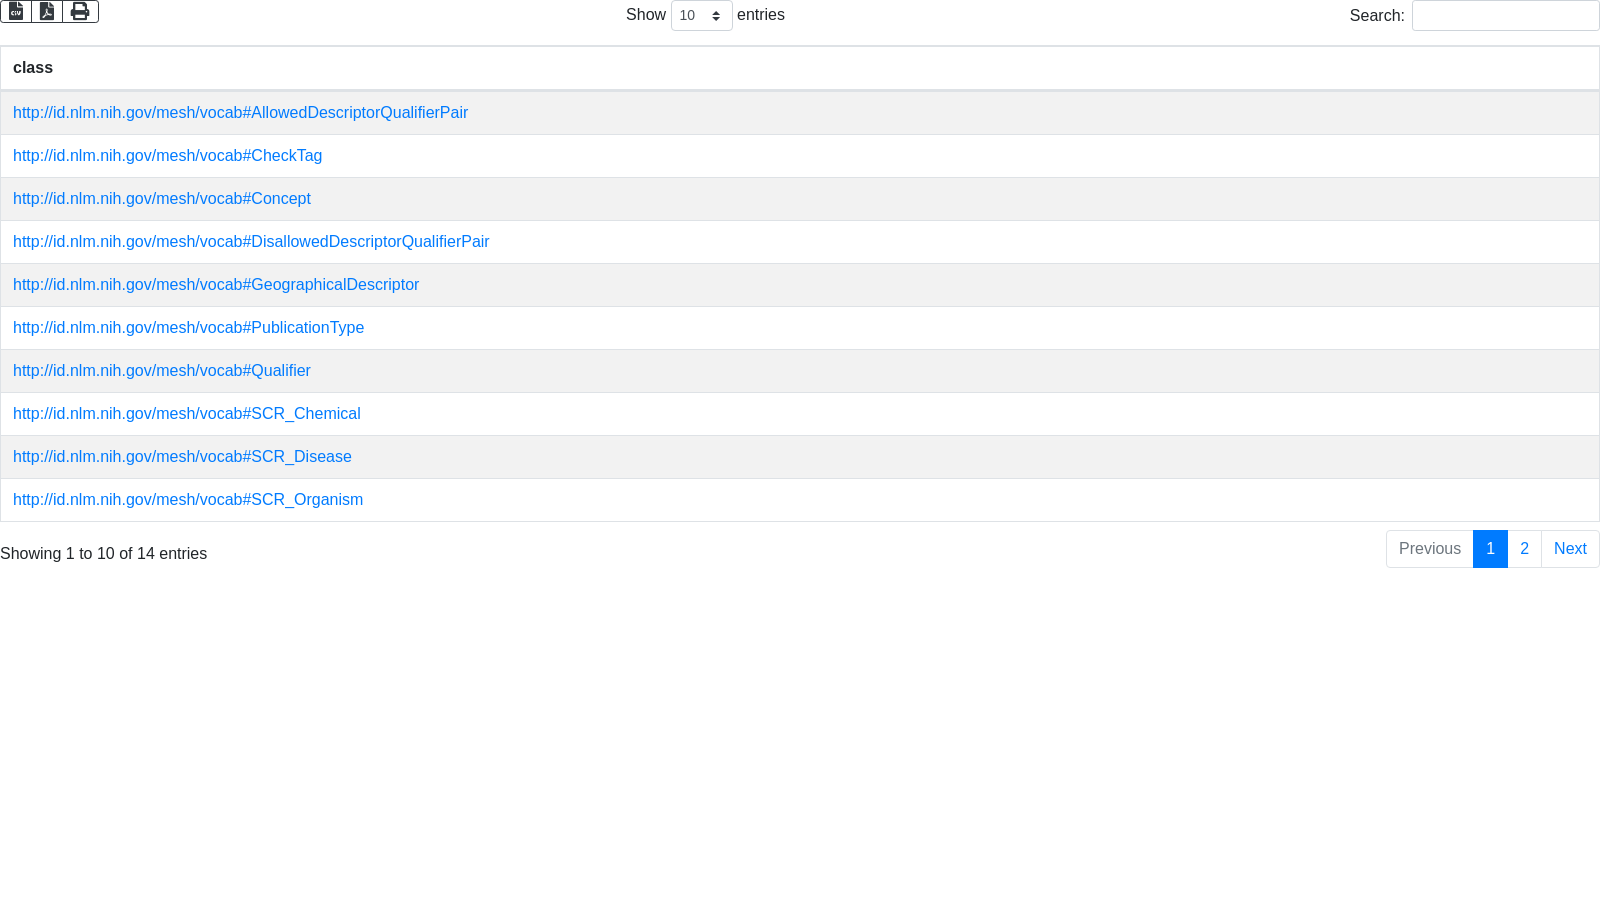
Task: Click into the Search input field
Action: (x=1505, y=16)
